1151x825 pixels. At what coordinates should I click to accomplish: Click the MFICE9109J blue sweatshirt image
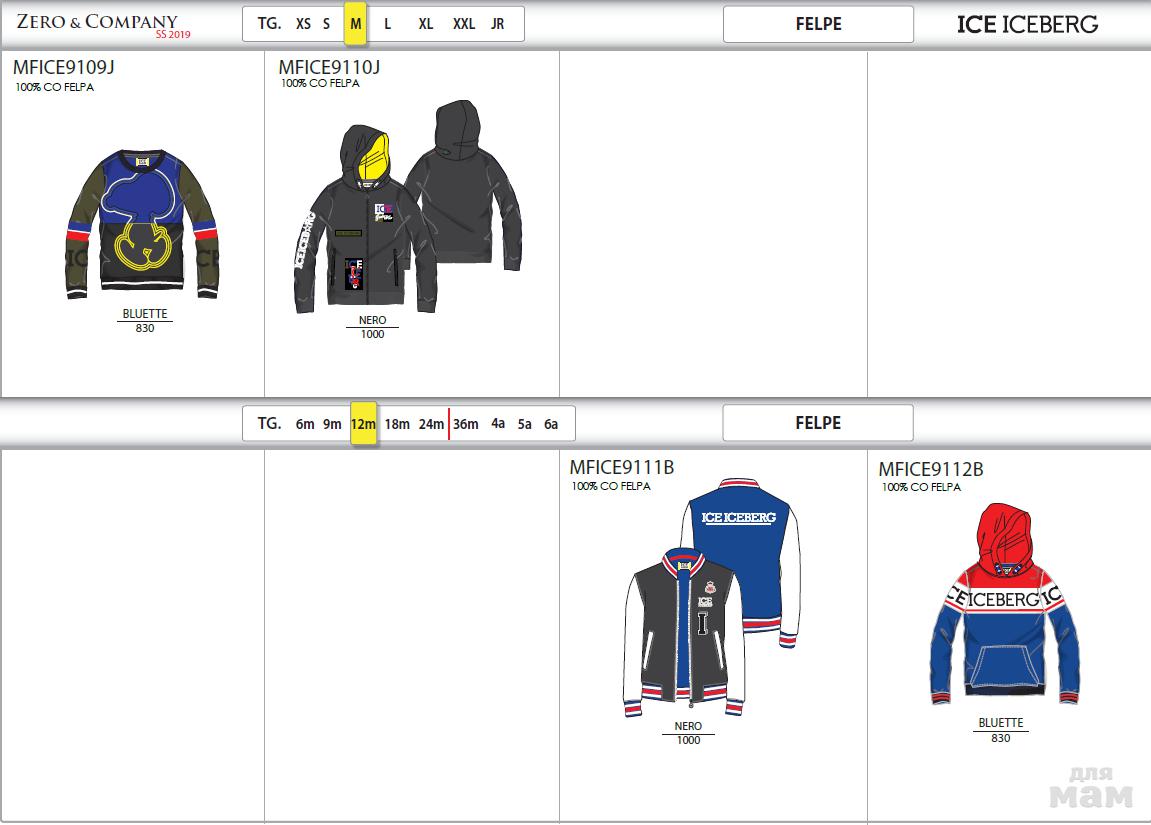[x=144, y=224]
